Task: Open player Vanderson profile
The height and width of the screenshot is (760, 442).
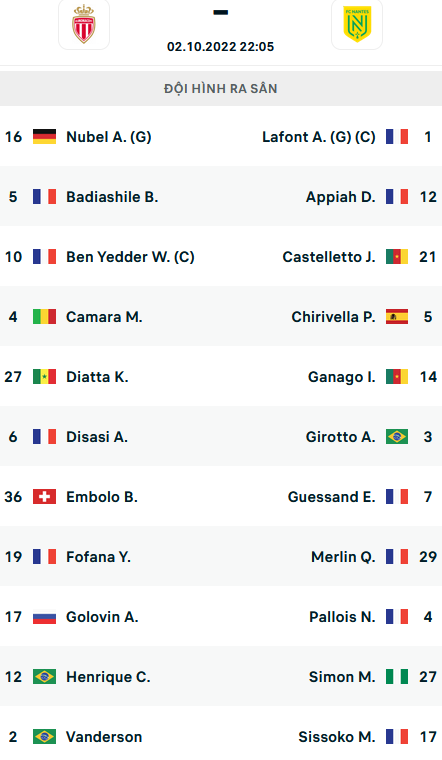Action: click(104, 737)
